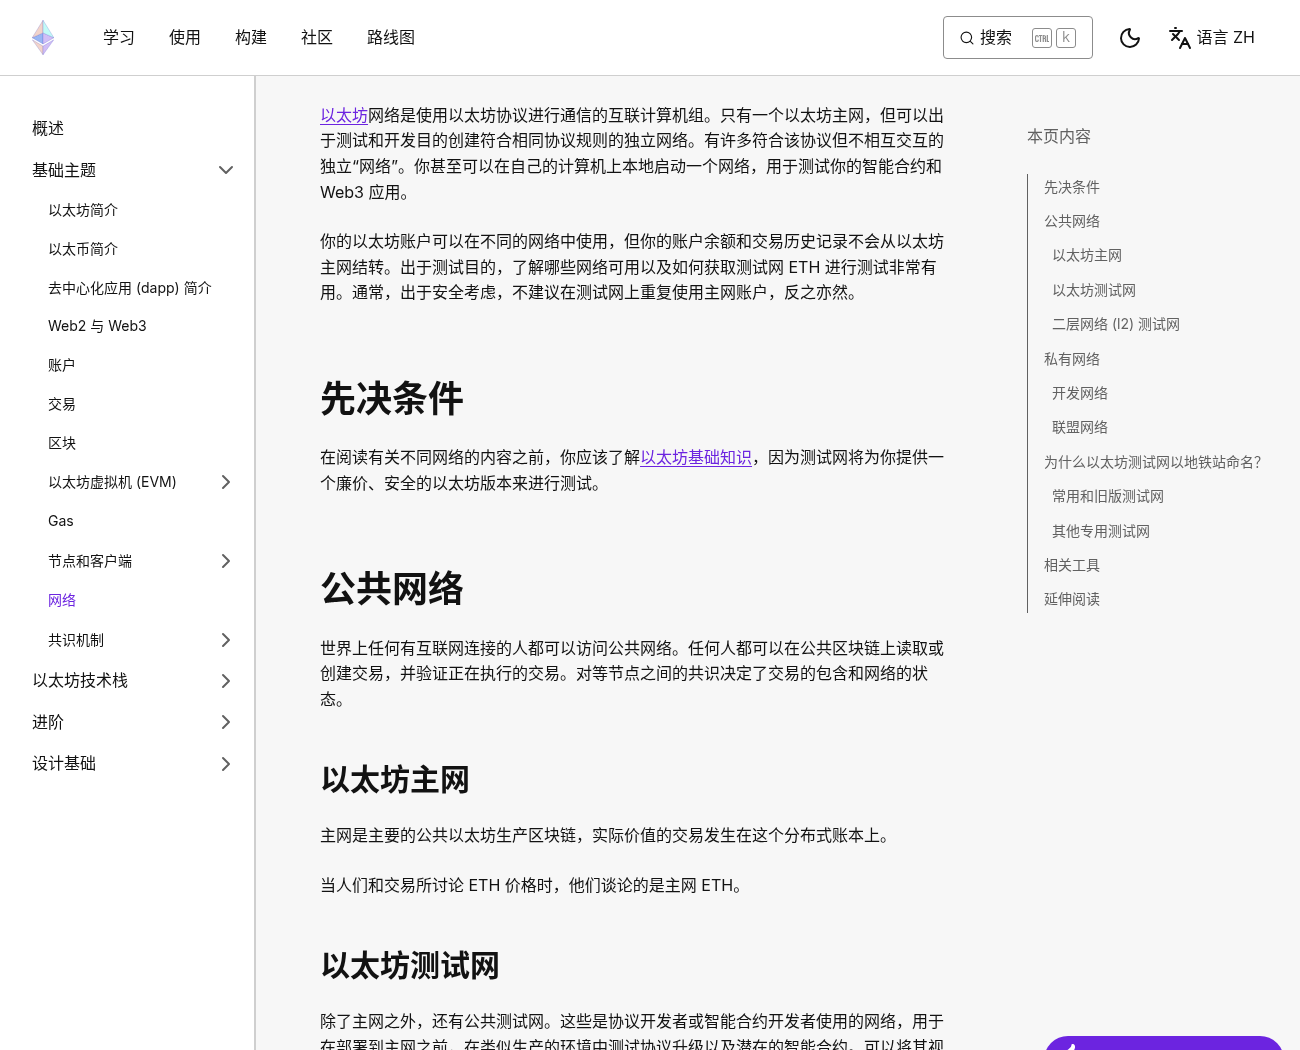This screenshot has height=1050, width=1300.
Task: Go to the 路线图 page
Action: point(391,38)
